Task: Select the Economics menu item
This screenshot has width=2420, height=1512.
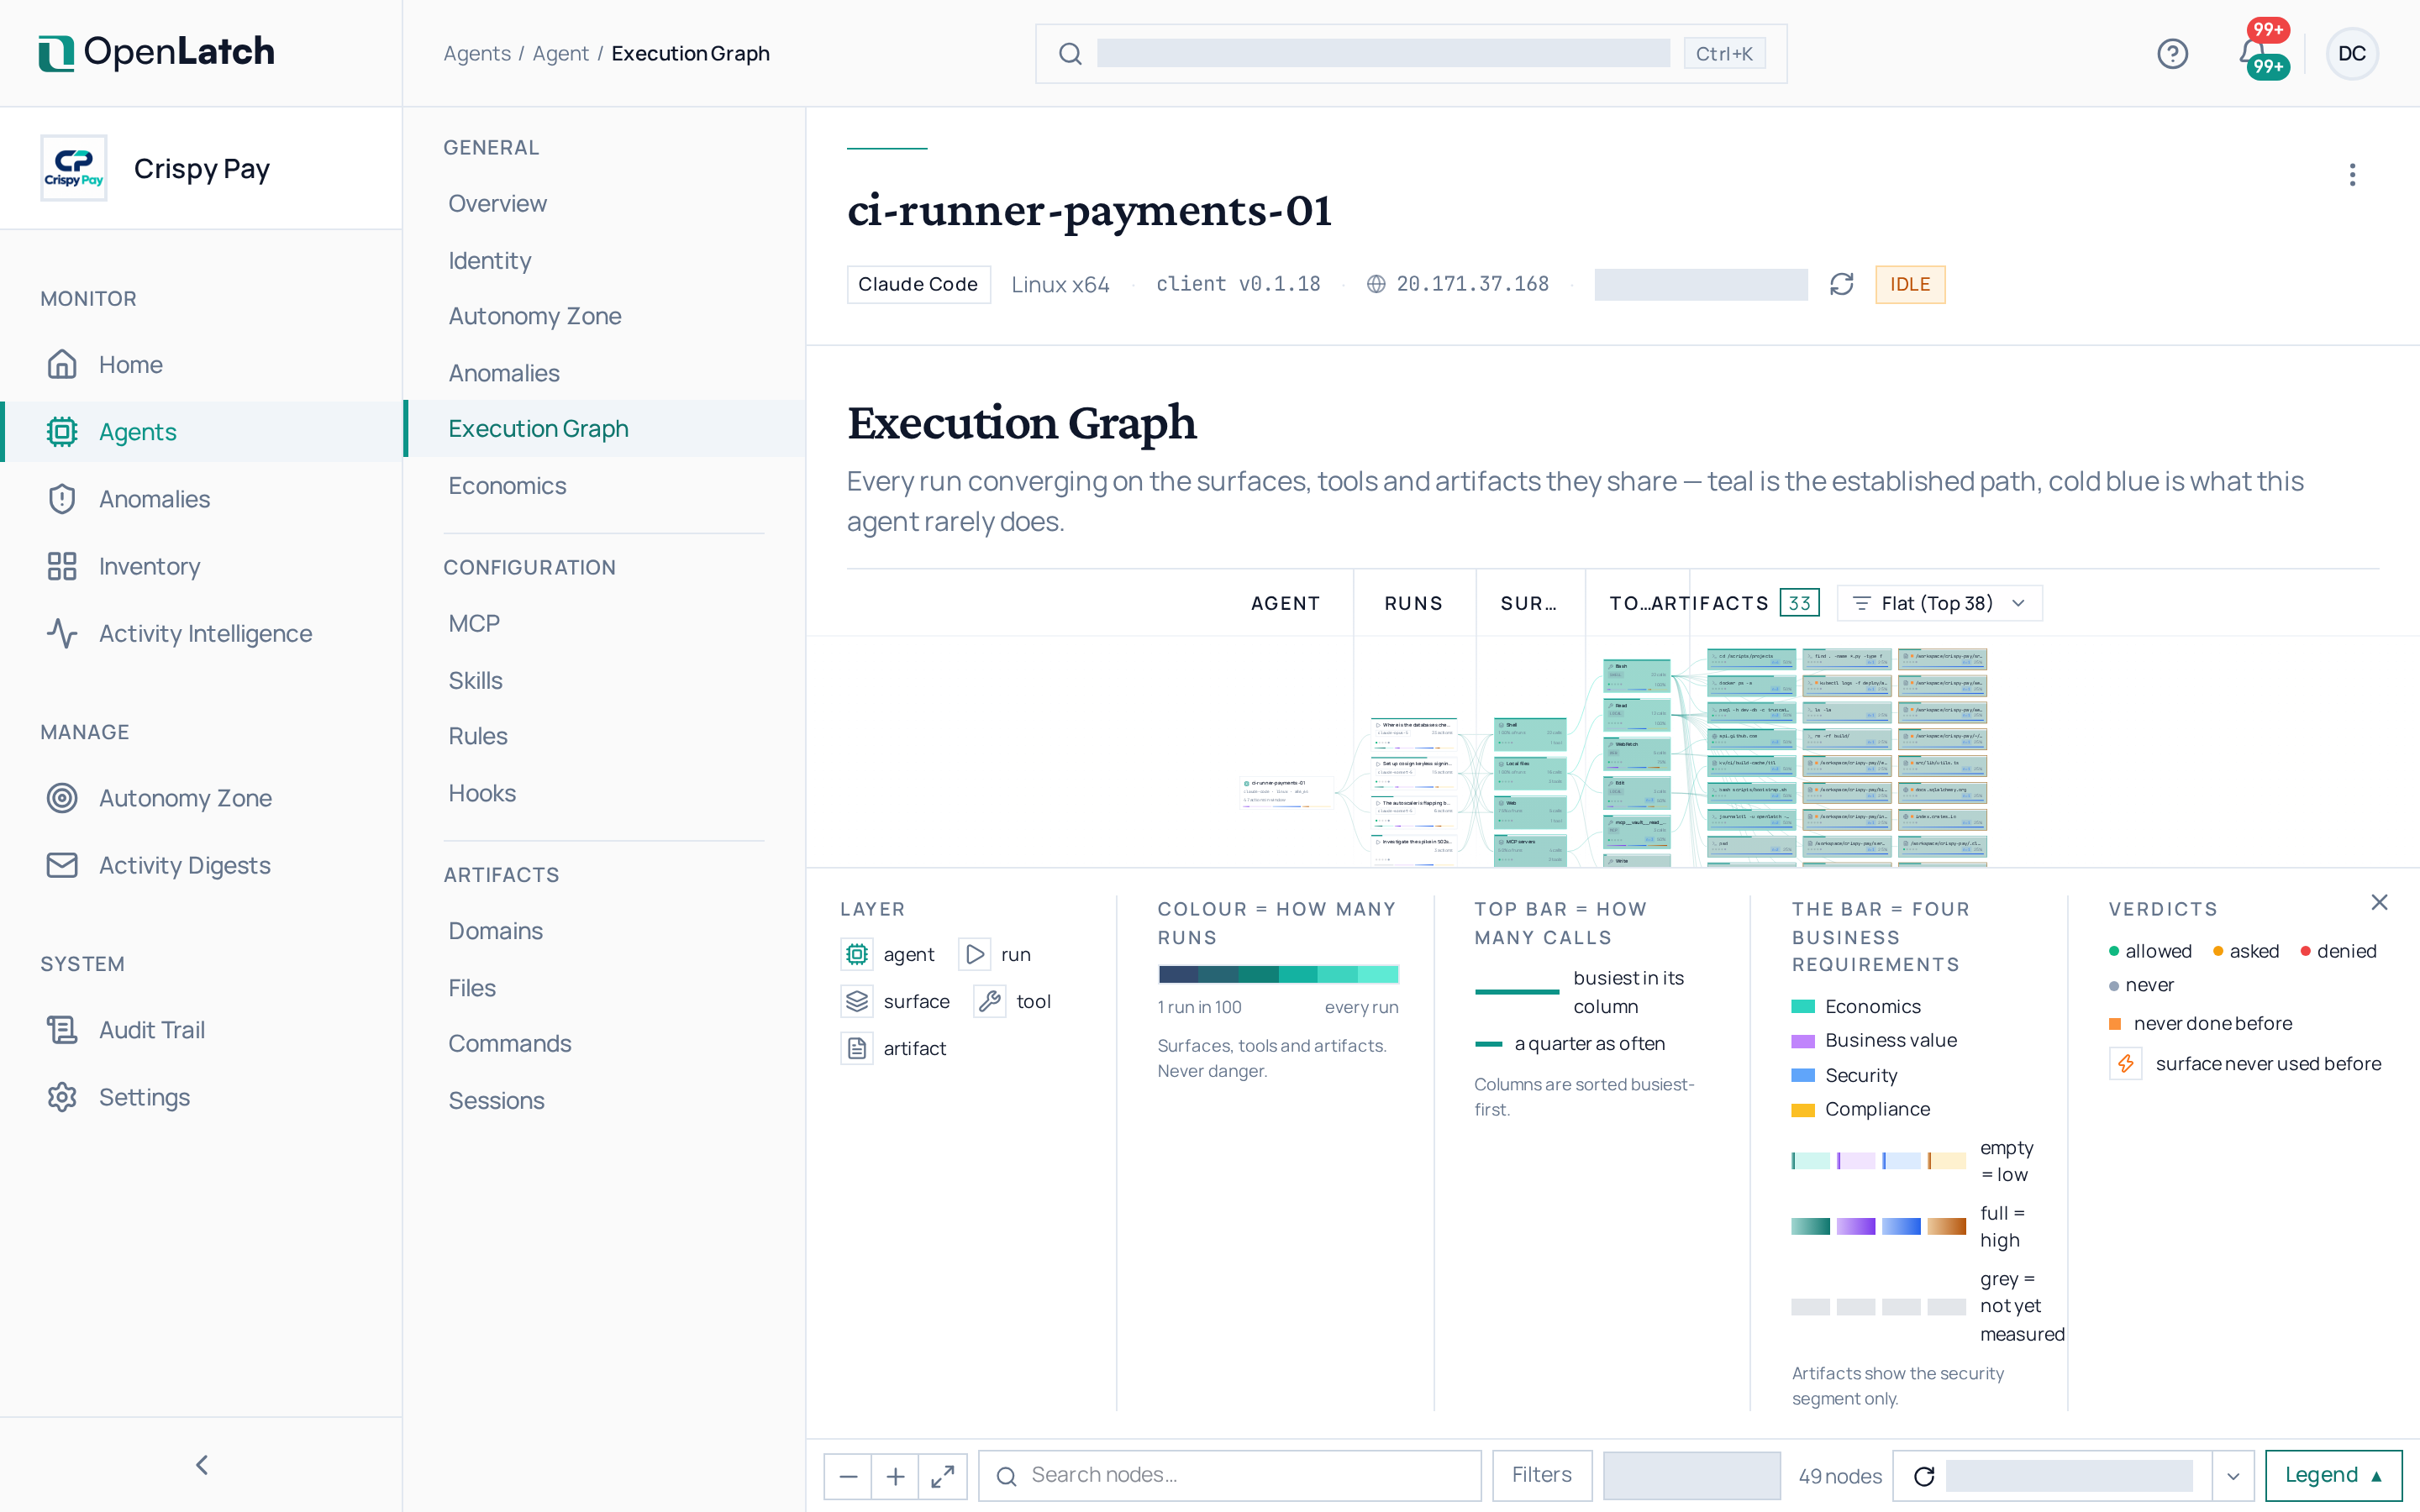Action: coord(604,486)
